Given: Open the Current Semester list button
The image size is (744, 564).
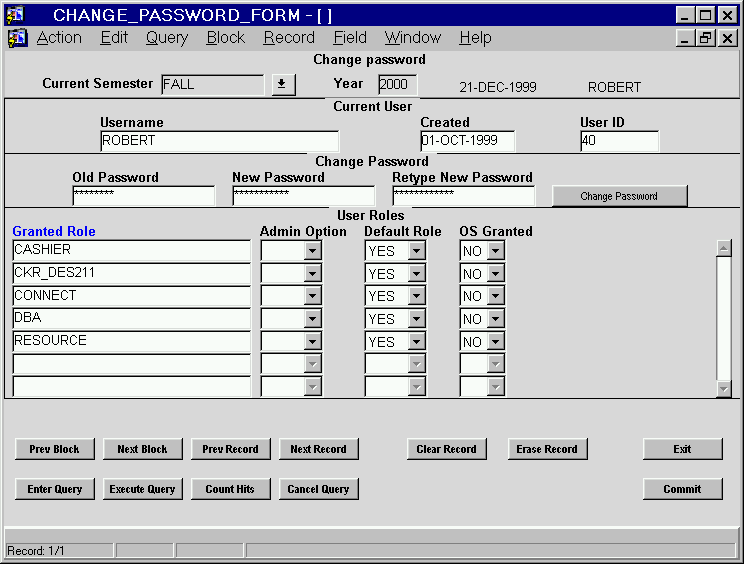Looking at the screenshot, I should (x=283, y=85).
